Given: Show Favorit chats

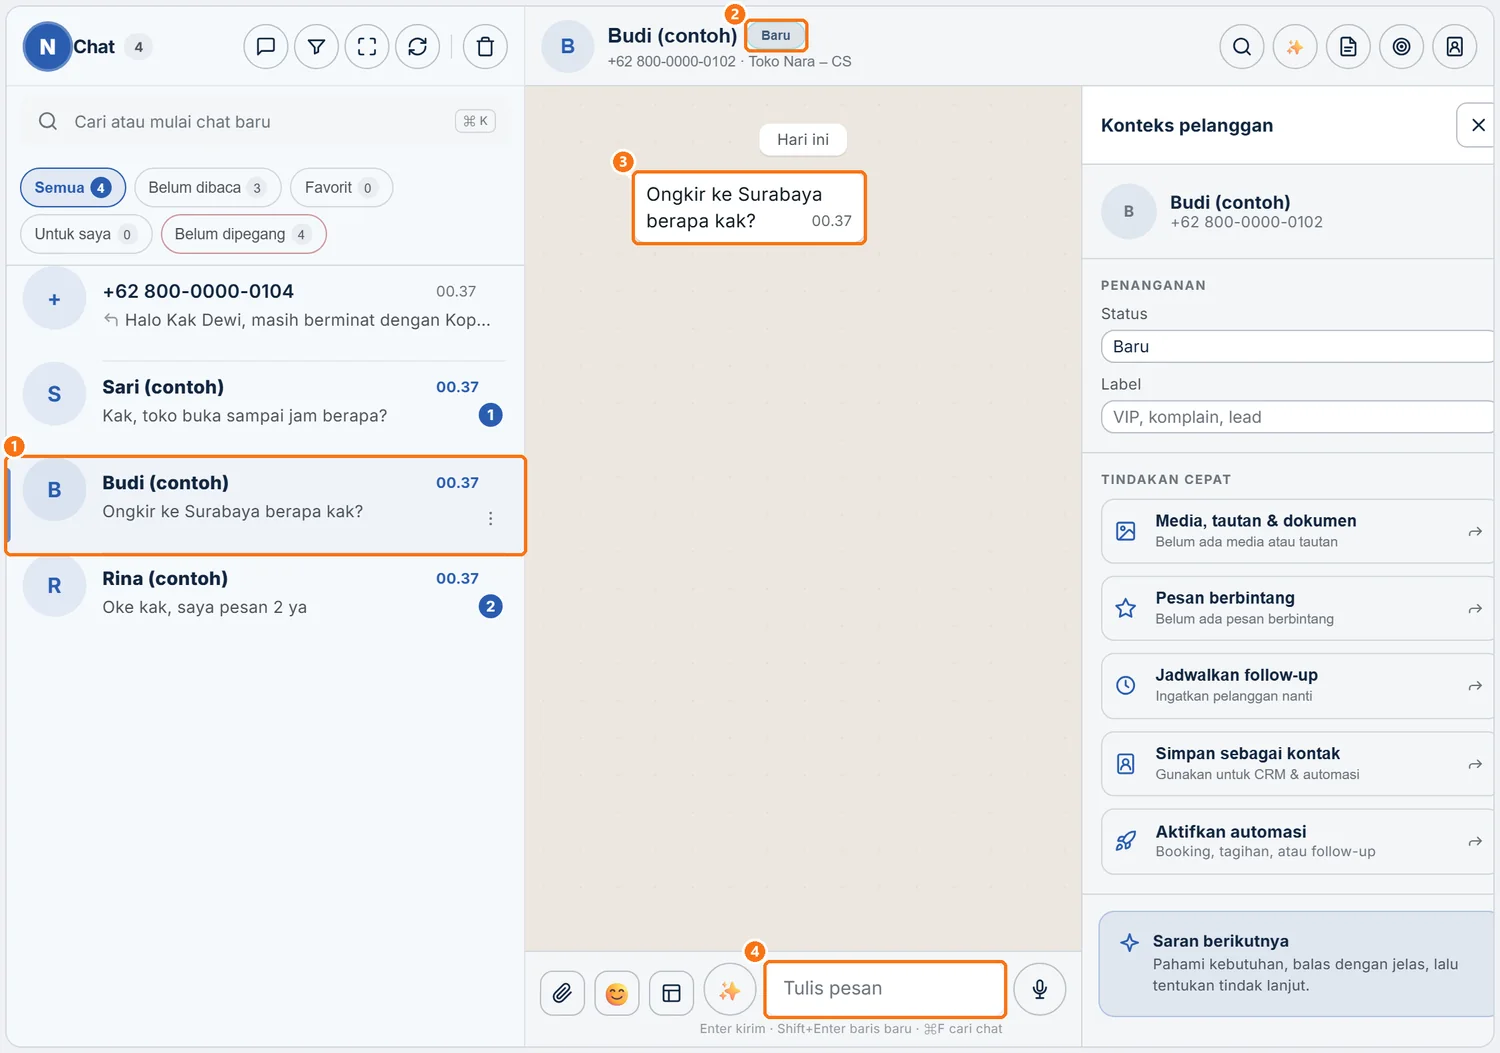Looking at the screenshot, I should [x=341, y=187].
